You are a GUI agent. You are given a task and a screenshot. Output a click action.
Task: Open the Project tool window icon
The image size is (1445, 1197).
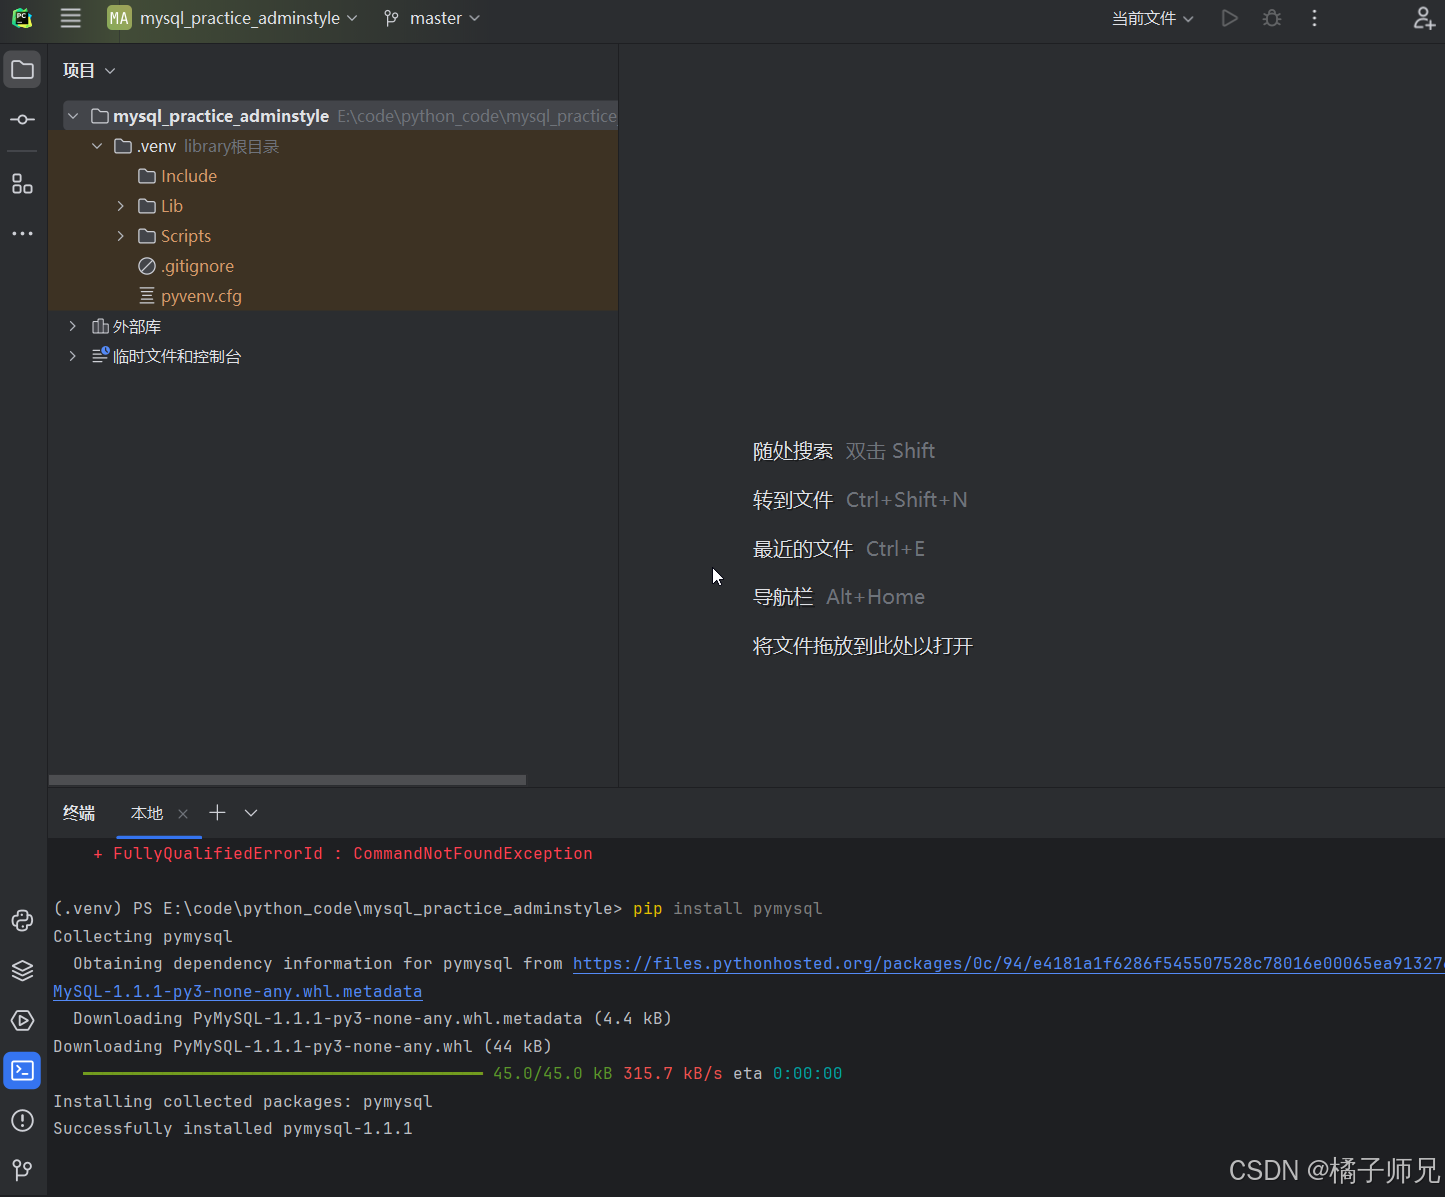click(x=22, y=70)
